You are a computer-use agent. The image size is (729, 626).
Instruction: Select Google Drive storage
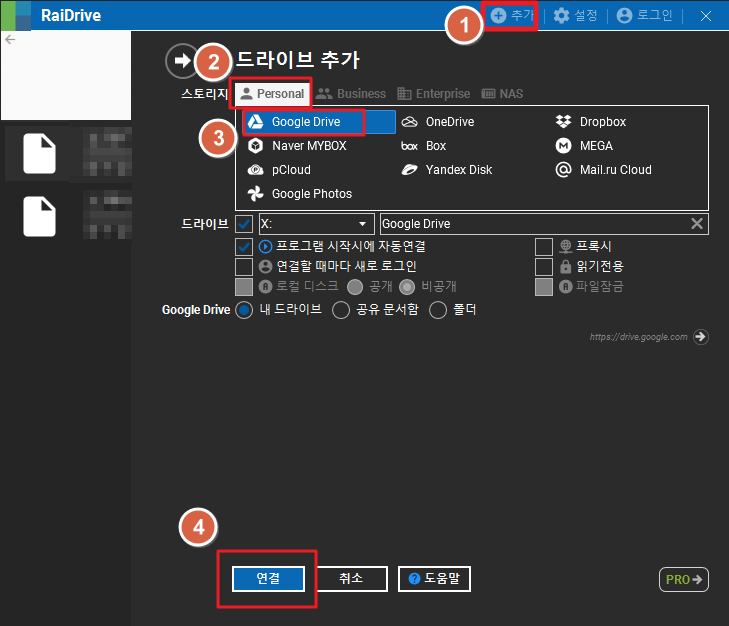[319, 122]
